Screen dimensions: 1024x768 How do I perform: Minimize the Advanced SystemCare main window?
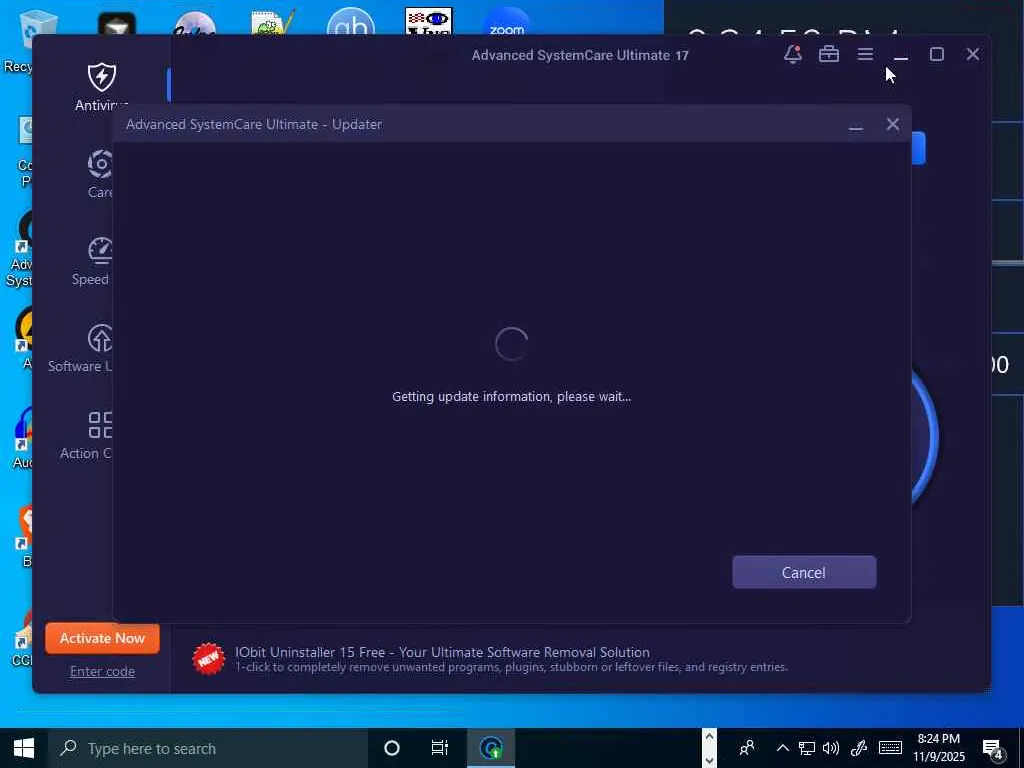coord(901,55)
